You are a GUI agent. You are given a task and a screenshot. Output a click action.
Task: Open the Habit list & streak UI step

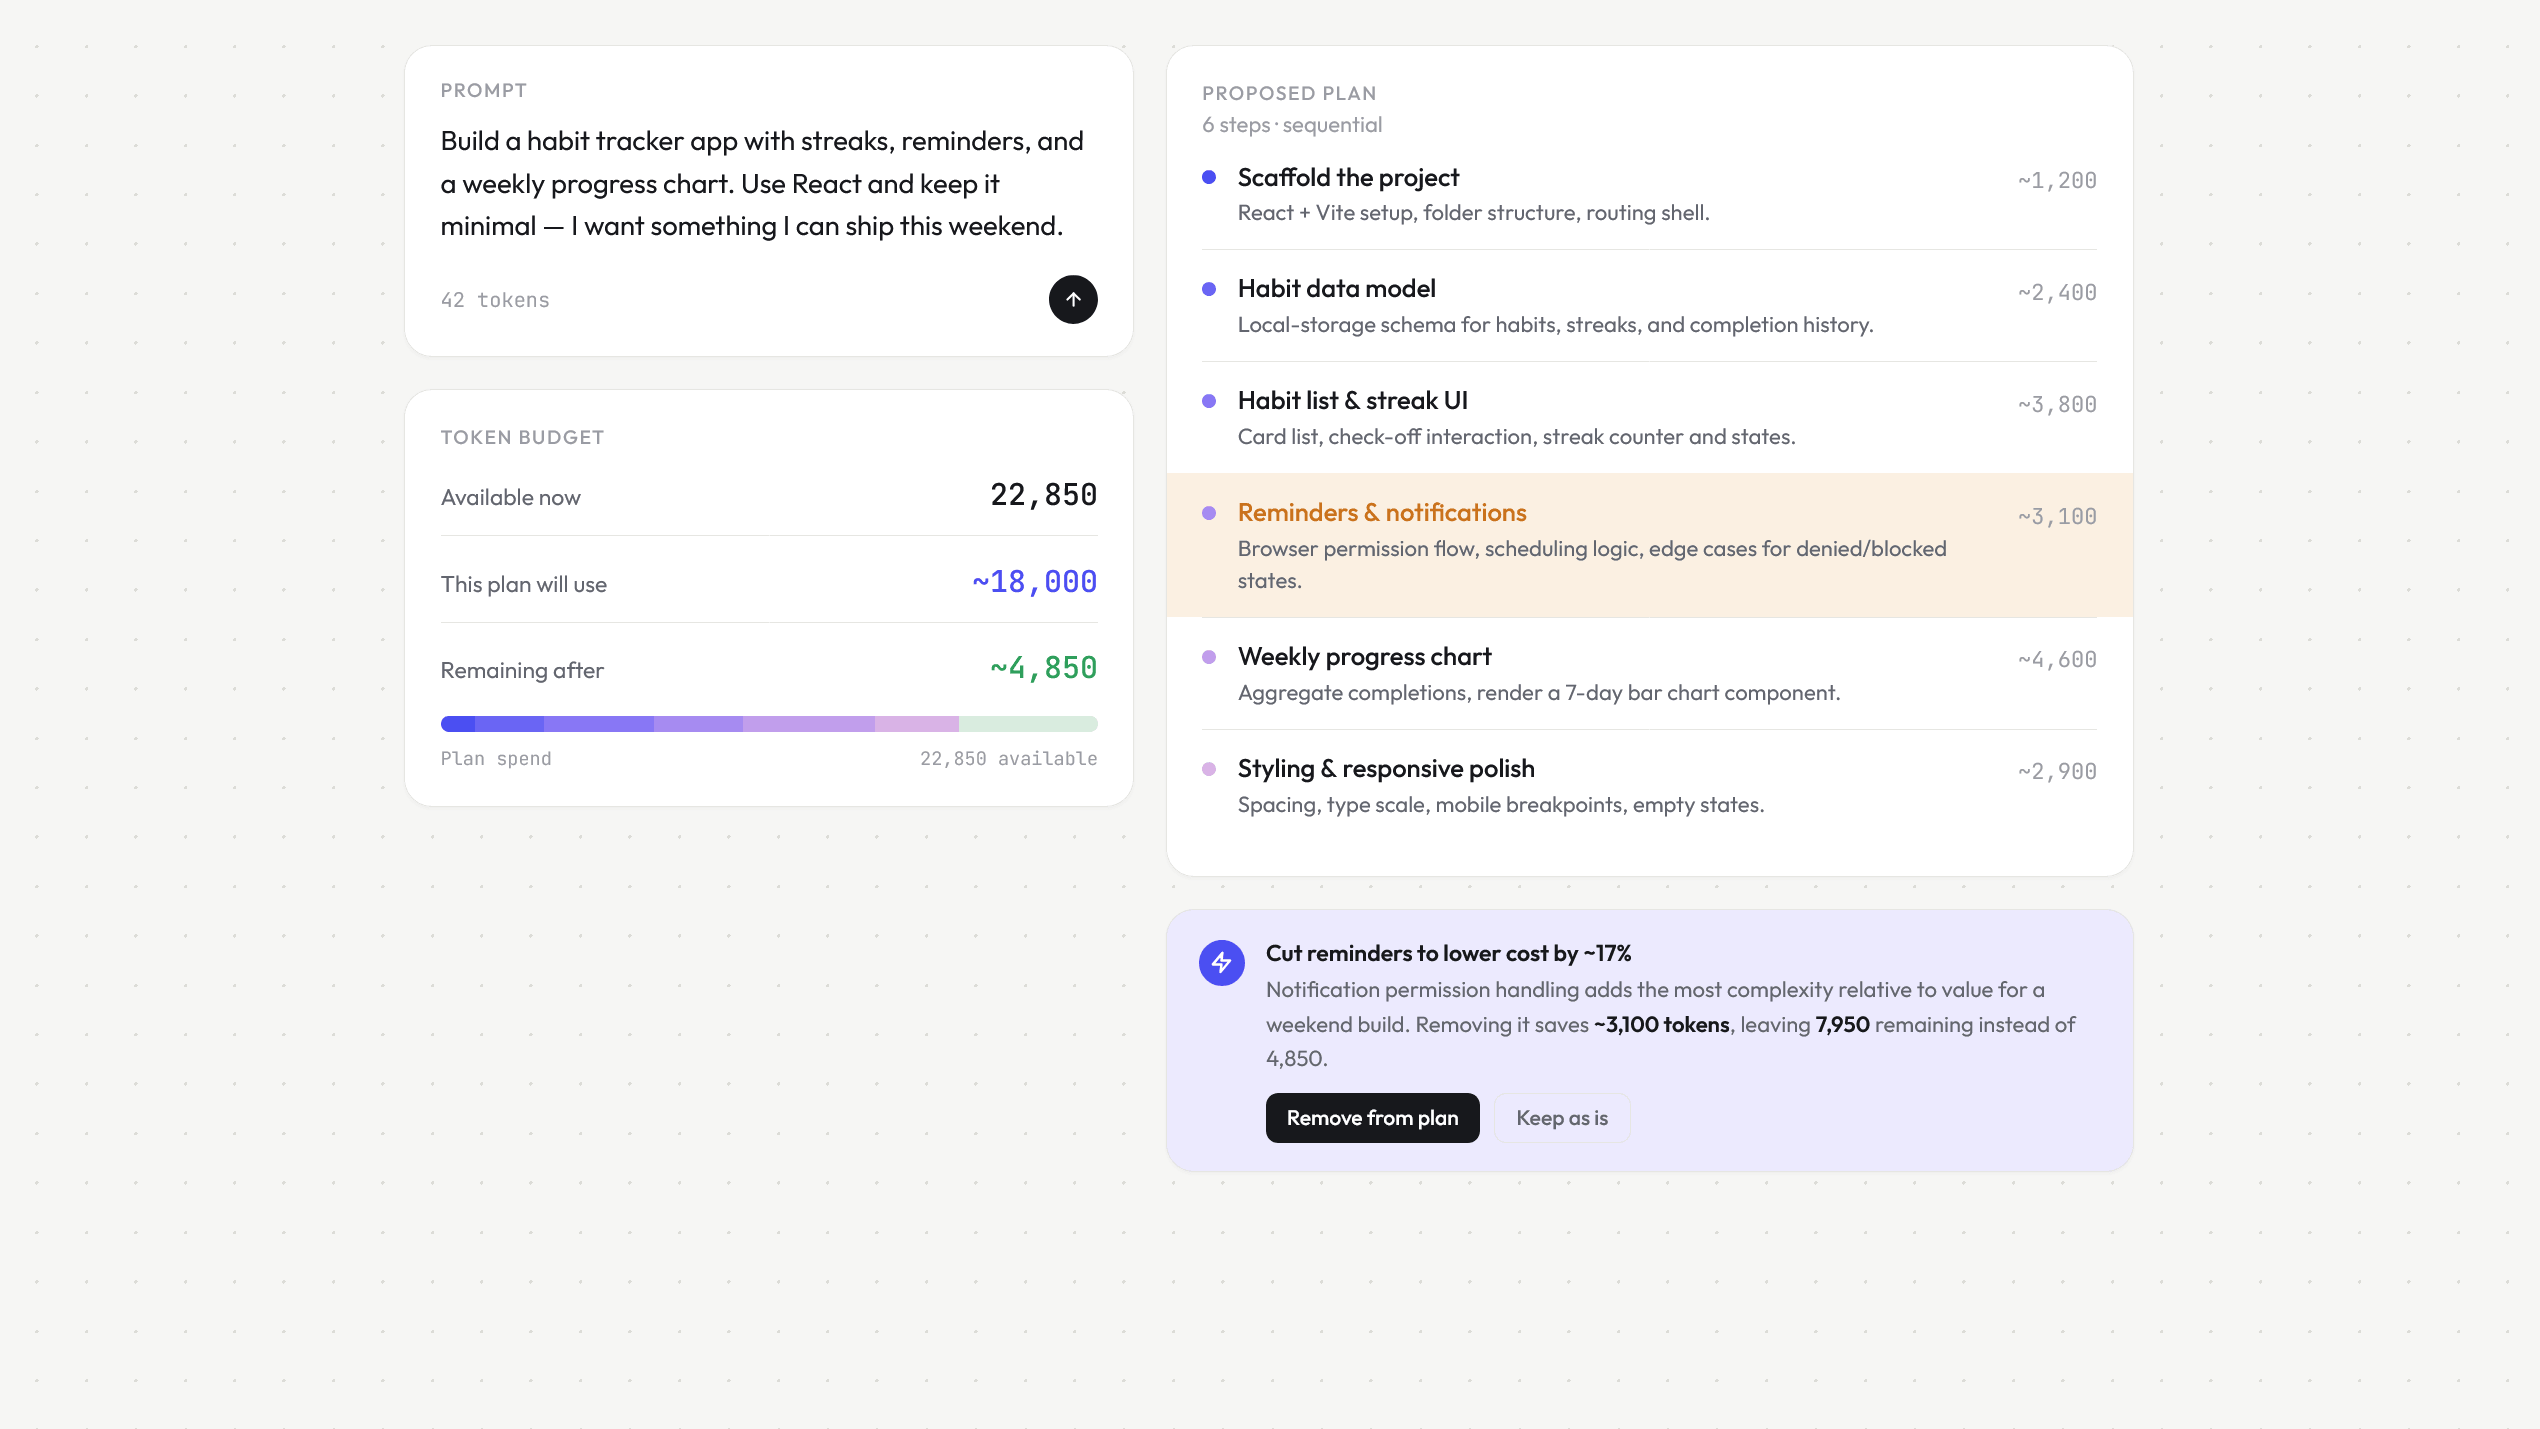[1649, 418]
